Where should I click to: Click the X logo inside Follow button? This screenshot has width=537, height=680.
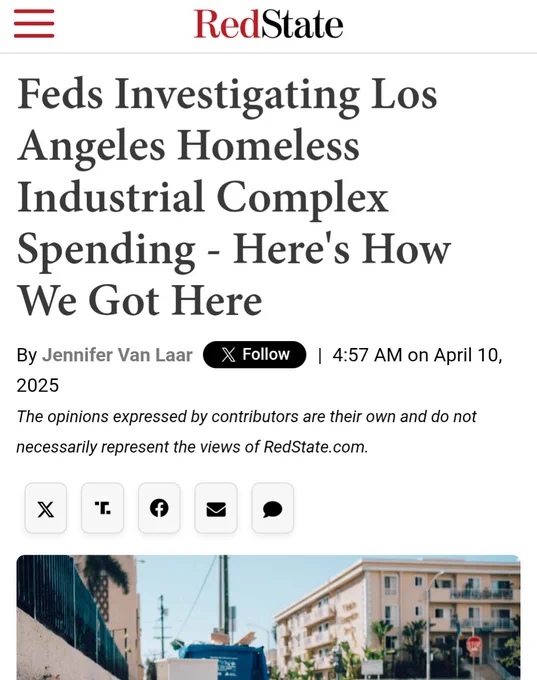click(x=228, y=355)
